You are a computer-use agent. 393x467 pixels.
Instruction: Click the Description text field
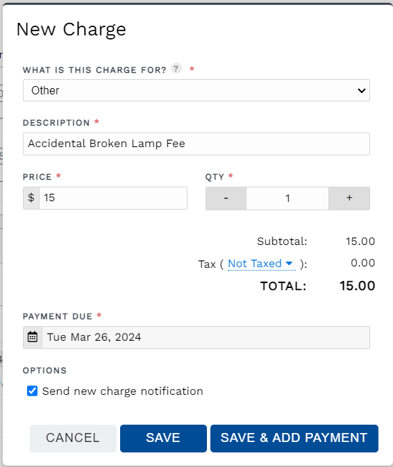(x=196, y=144)
